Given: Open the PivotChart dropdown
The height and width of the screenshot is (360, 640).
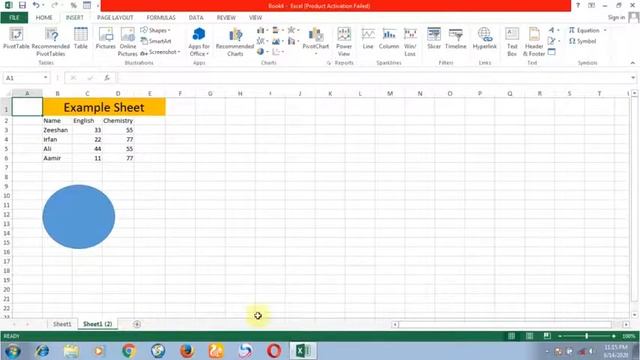Looking at the screenshot, I should point(316,53).
